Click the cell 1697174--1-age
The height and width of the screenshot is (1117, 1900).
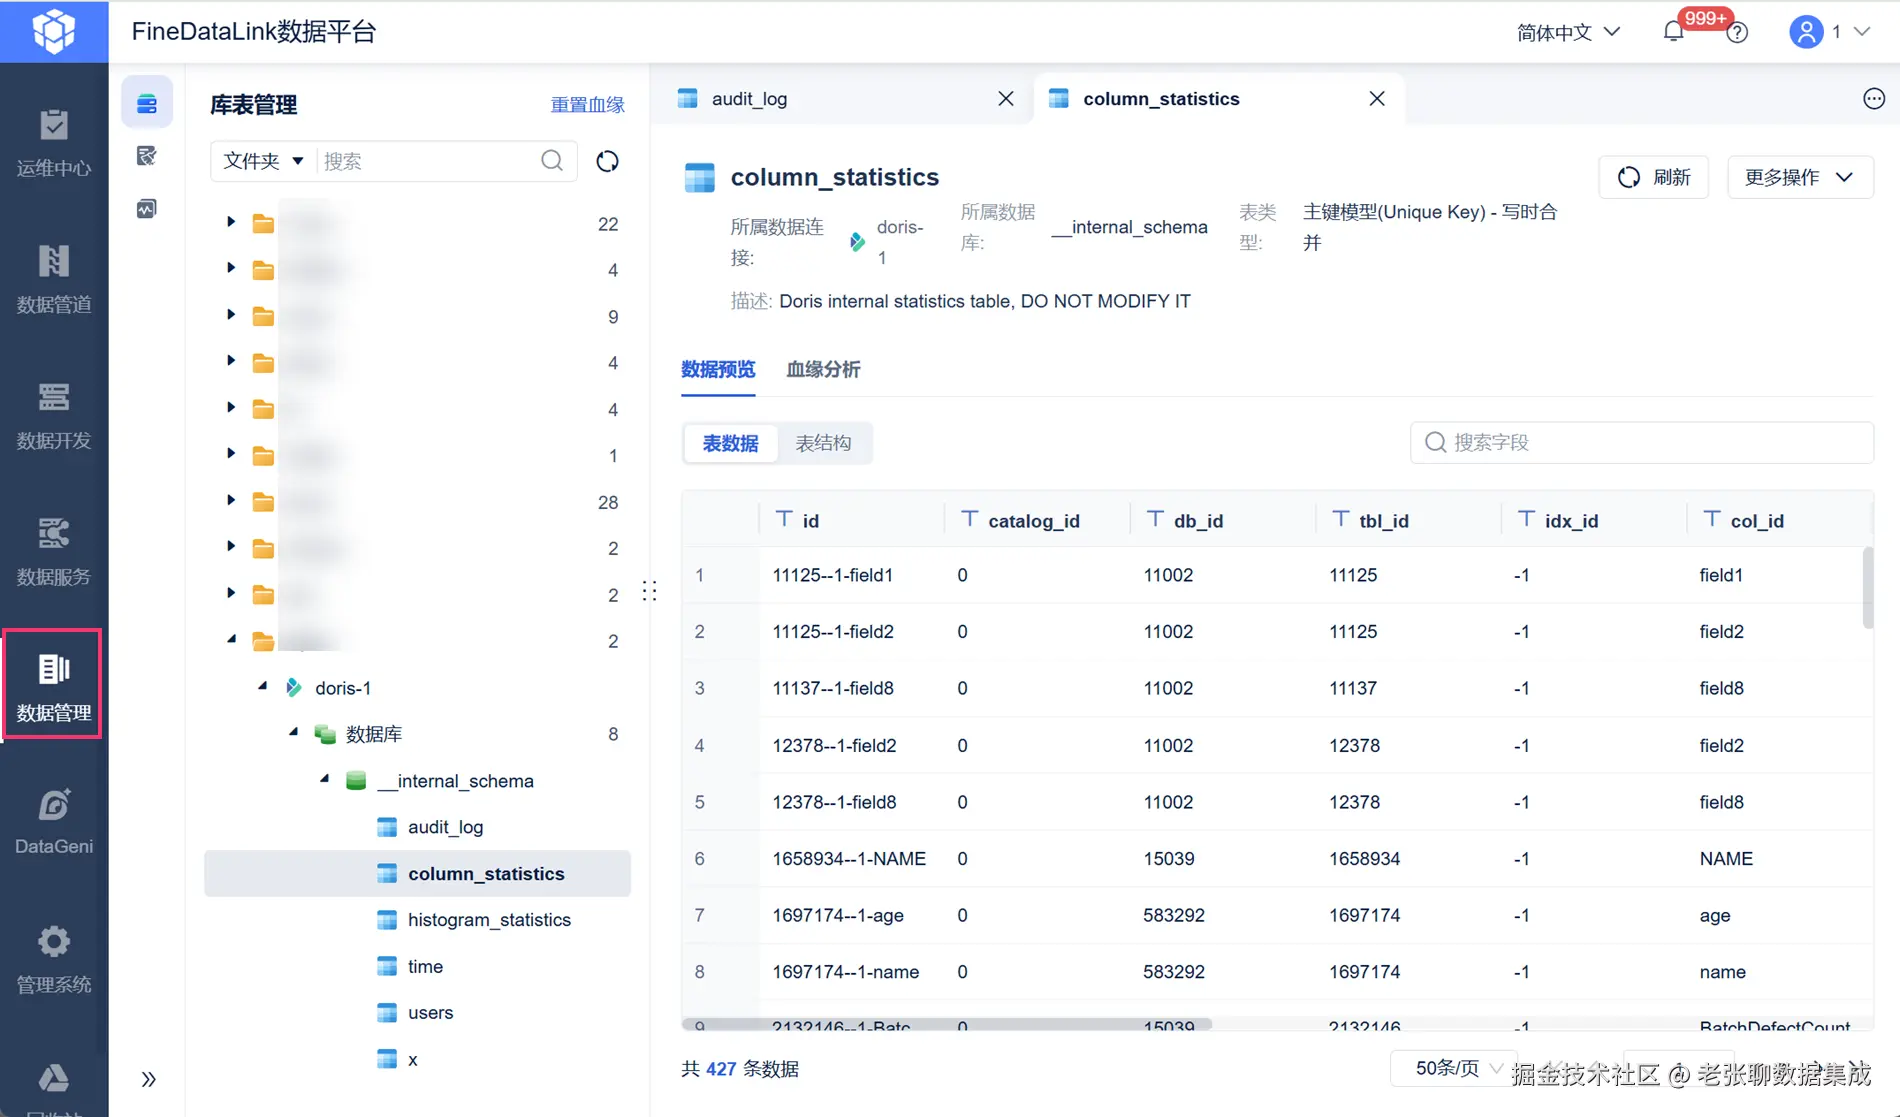[x=838, y=915]
